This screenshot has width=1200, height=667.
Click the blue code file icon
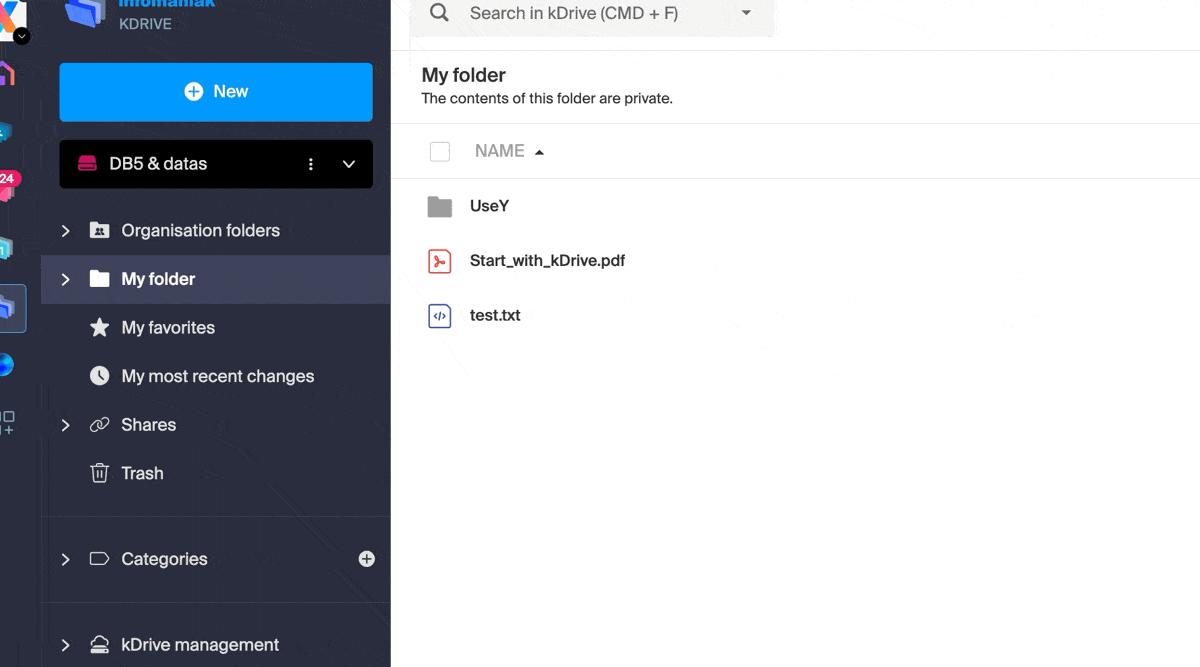coord(440,316)
